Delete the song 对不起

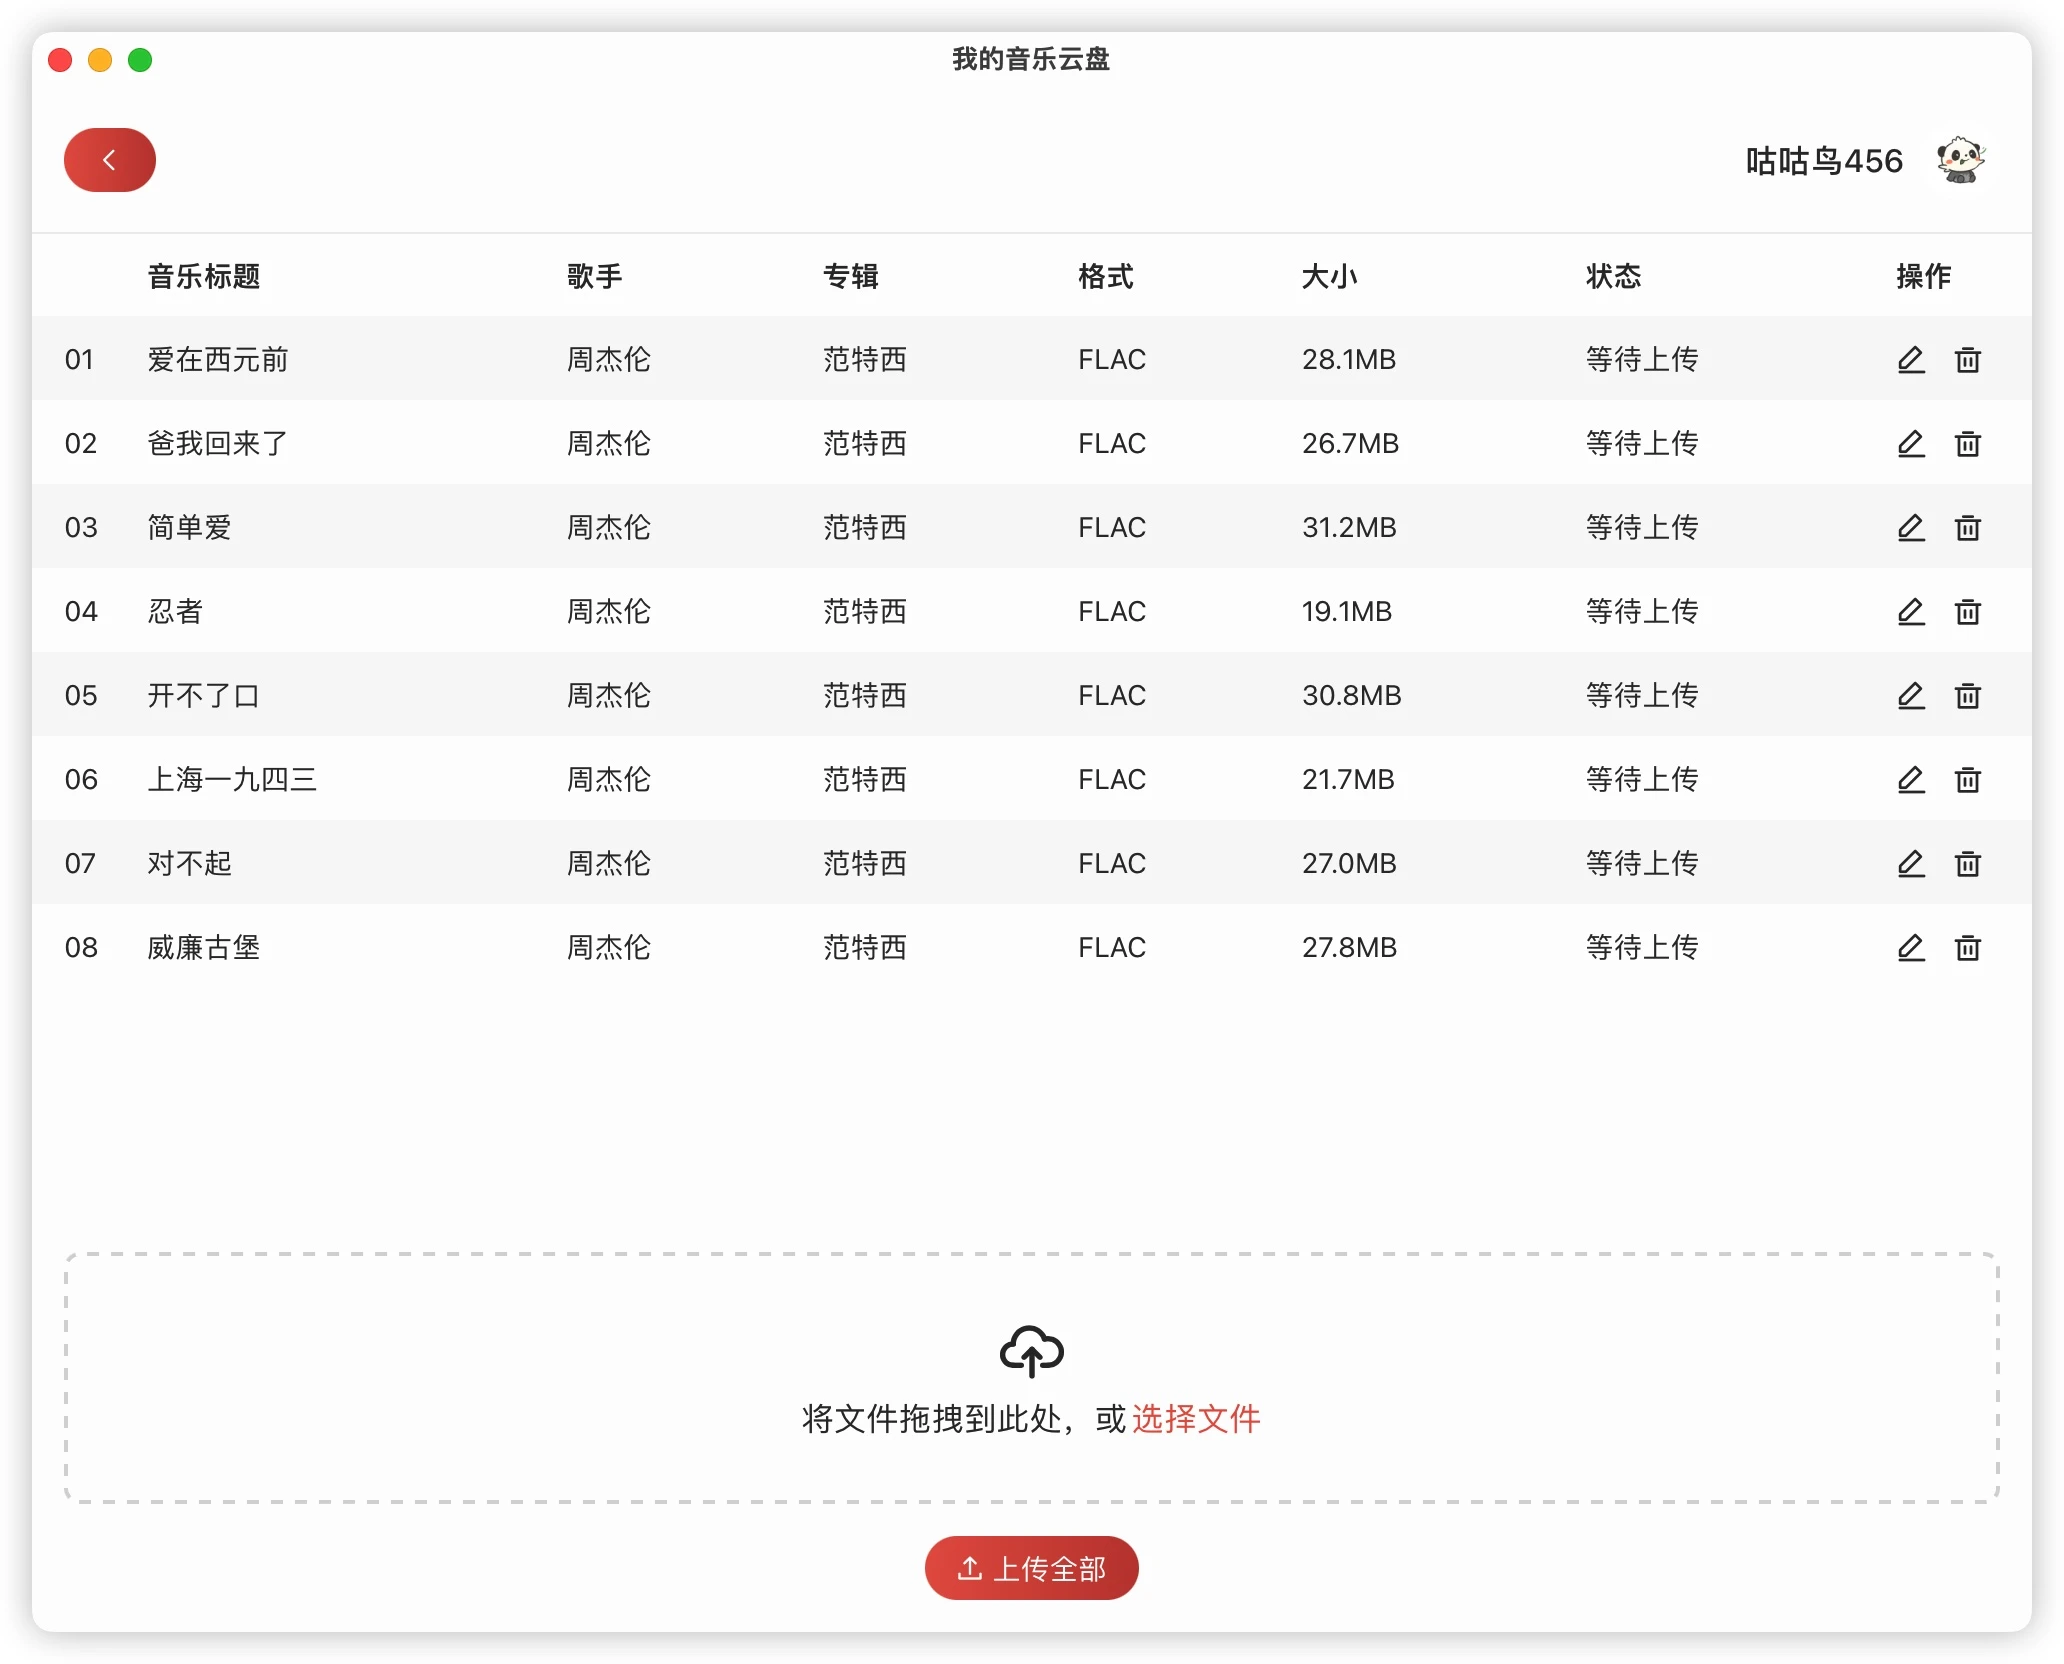pyautogui.click(x=1968, y=863)
